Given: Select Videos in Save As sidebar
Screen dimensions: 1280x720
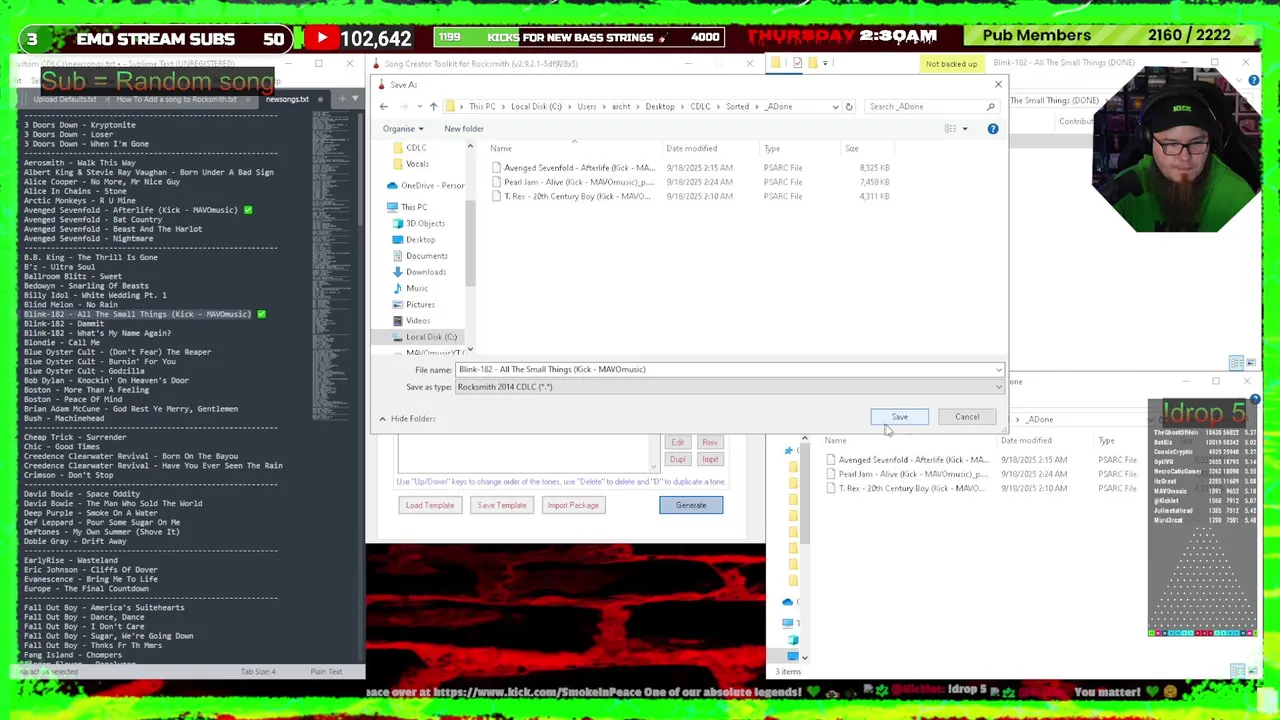Looking at the screenshot, I should [x=412, y=320].
